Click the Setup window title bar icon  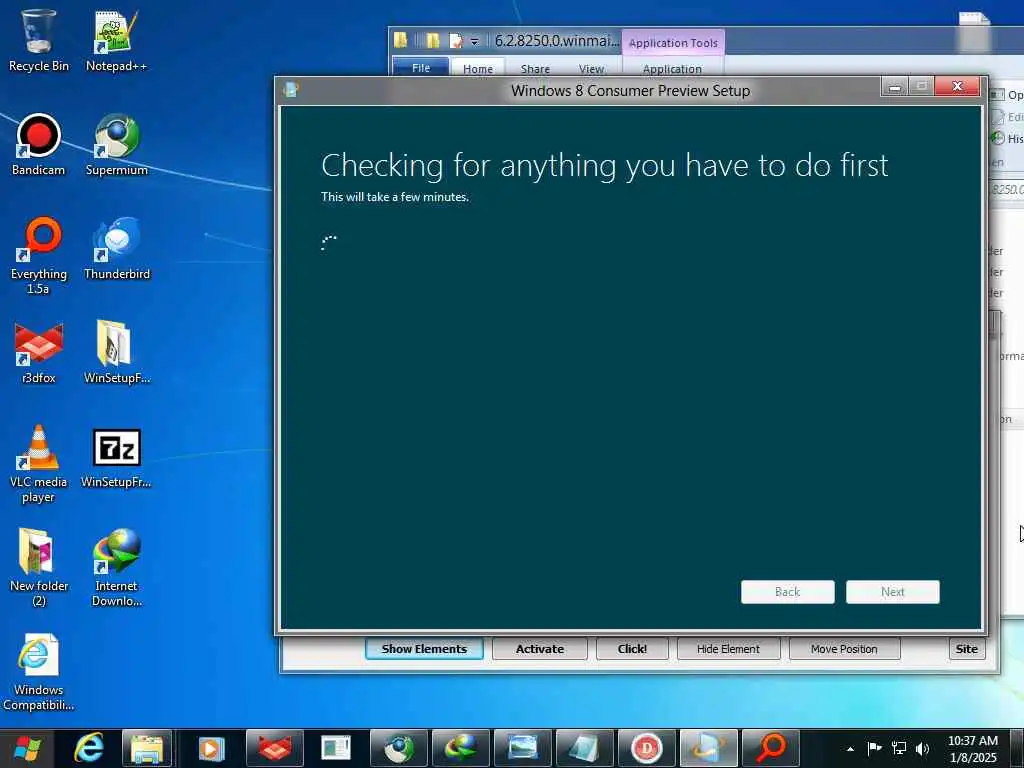[291, 89]
